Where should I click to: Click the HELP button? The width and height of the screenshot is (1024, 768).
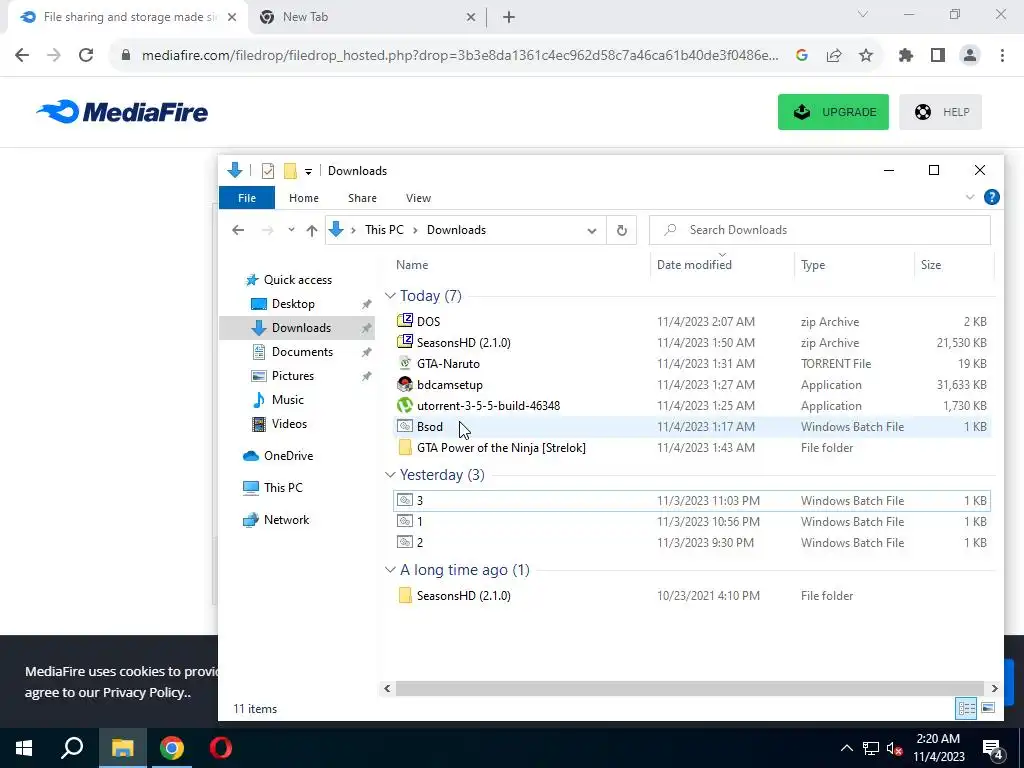tap(940, 112)
